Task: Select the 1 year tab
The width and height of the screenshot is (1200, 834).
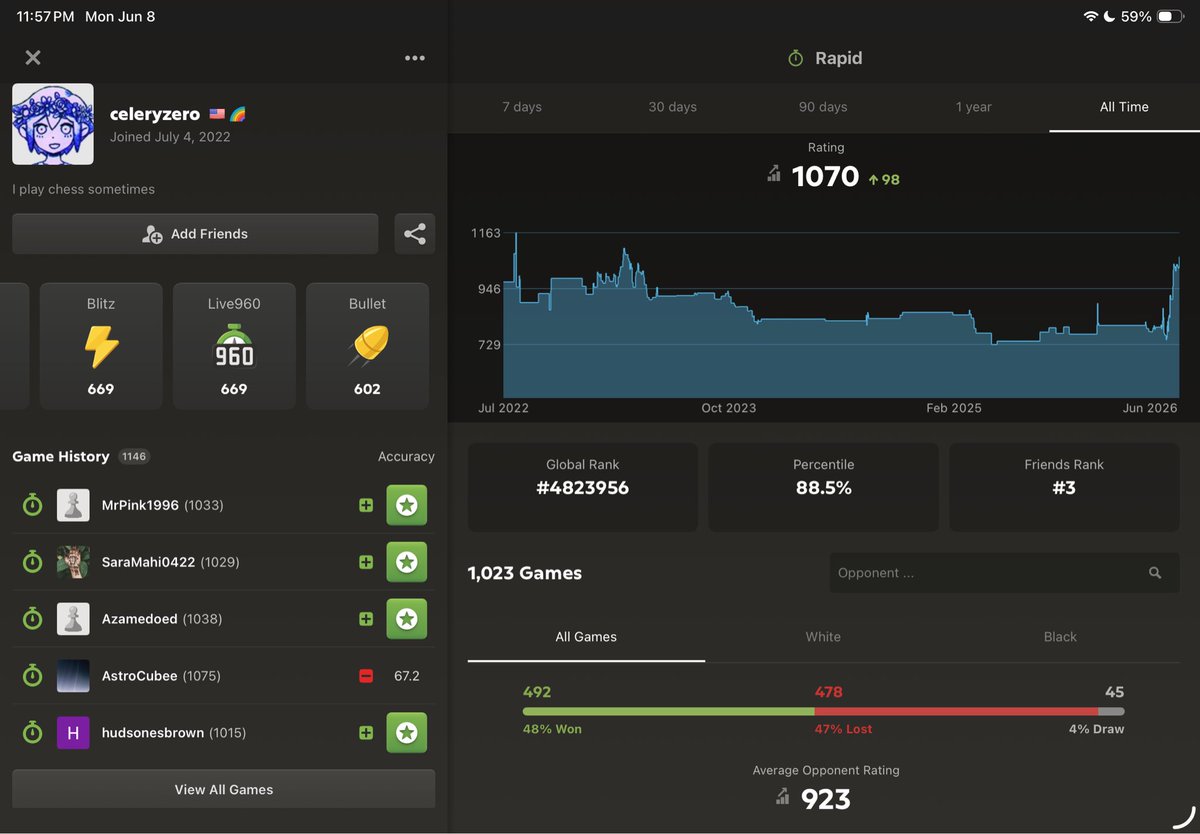Action: click(974, 107)
